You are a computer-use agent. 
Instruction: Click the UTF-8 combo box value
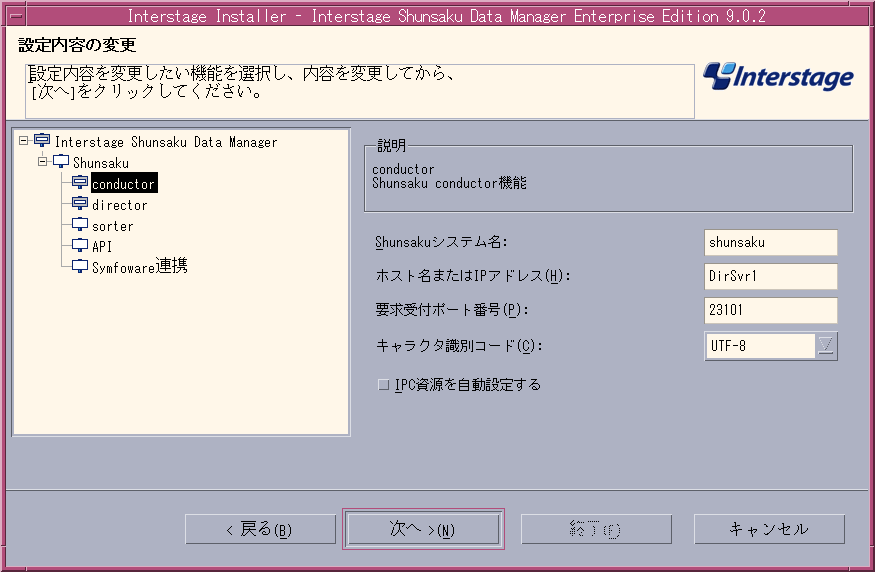coord(759,346)
